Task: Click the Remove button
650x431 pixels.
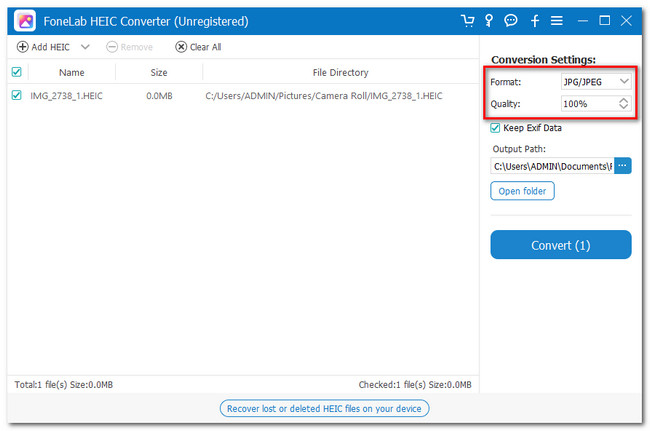Action: [129, 47]
